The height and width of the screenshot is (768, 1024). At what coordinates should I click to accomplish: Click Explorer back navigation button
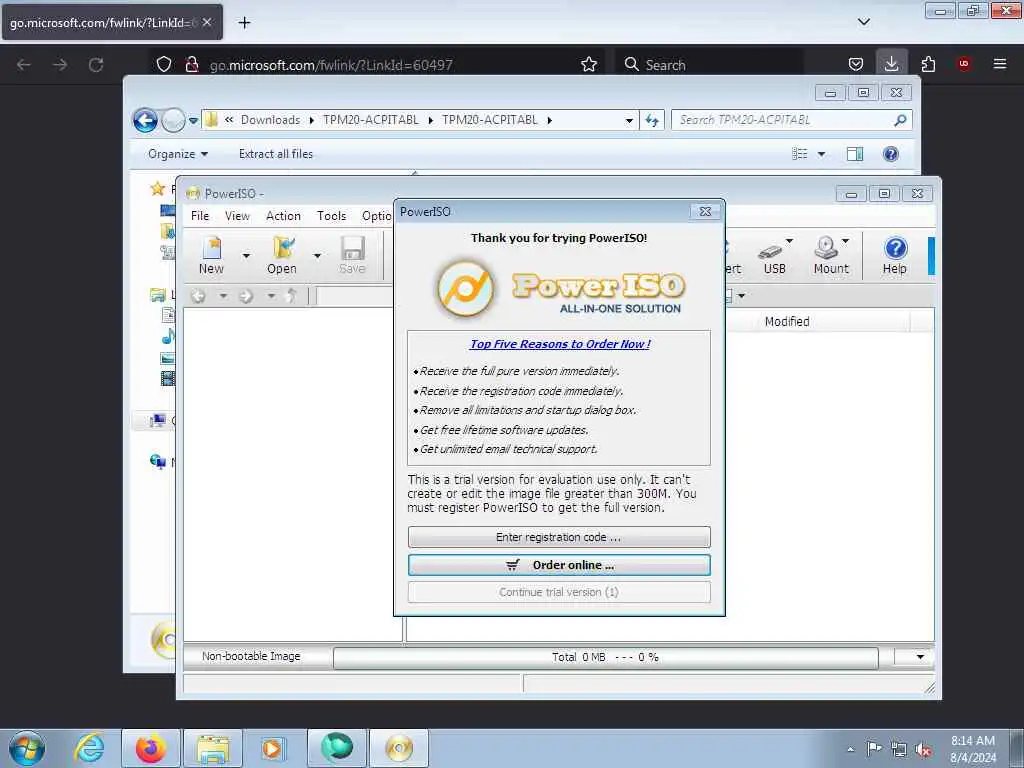(145, 120)
